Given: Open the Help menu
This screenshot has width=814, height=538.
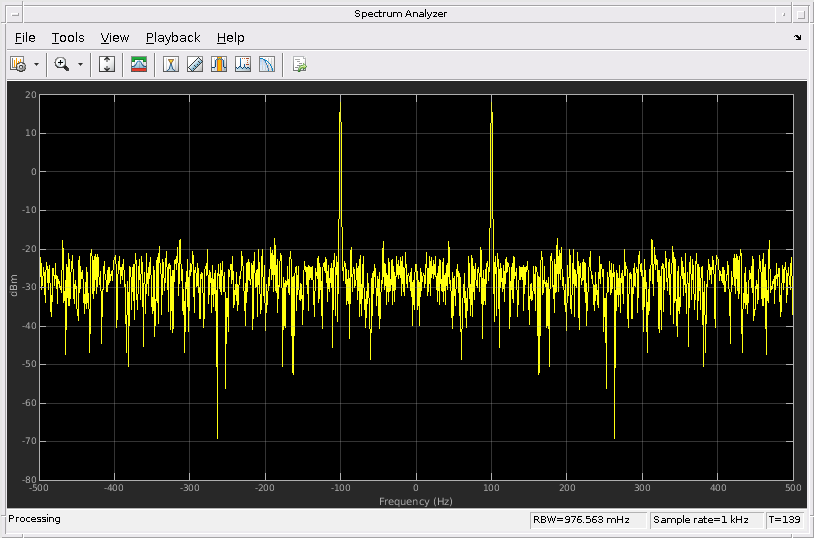Looking at the screenshot, I should coord(230,38).
